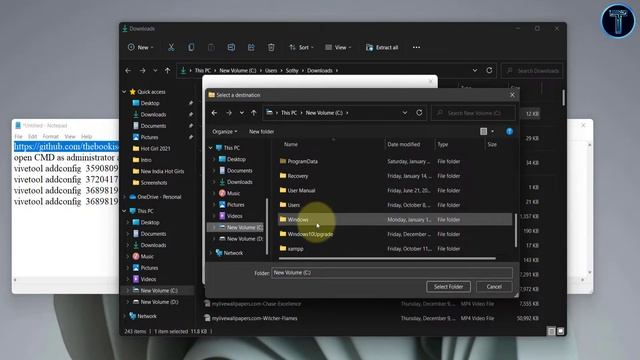Image resolution: width=640 pixels, height=360 pixels.
Task: Click the Rename icon in Explorer toolbar
Action: click(x=231, y=47)
